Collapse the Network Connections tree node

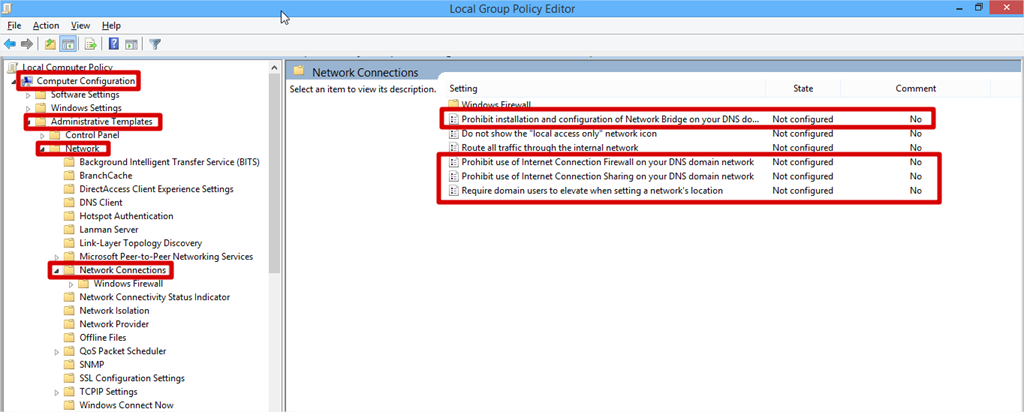click(x=56, y=271)
